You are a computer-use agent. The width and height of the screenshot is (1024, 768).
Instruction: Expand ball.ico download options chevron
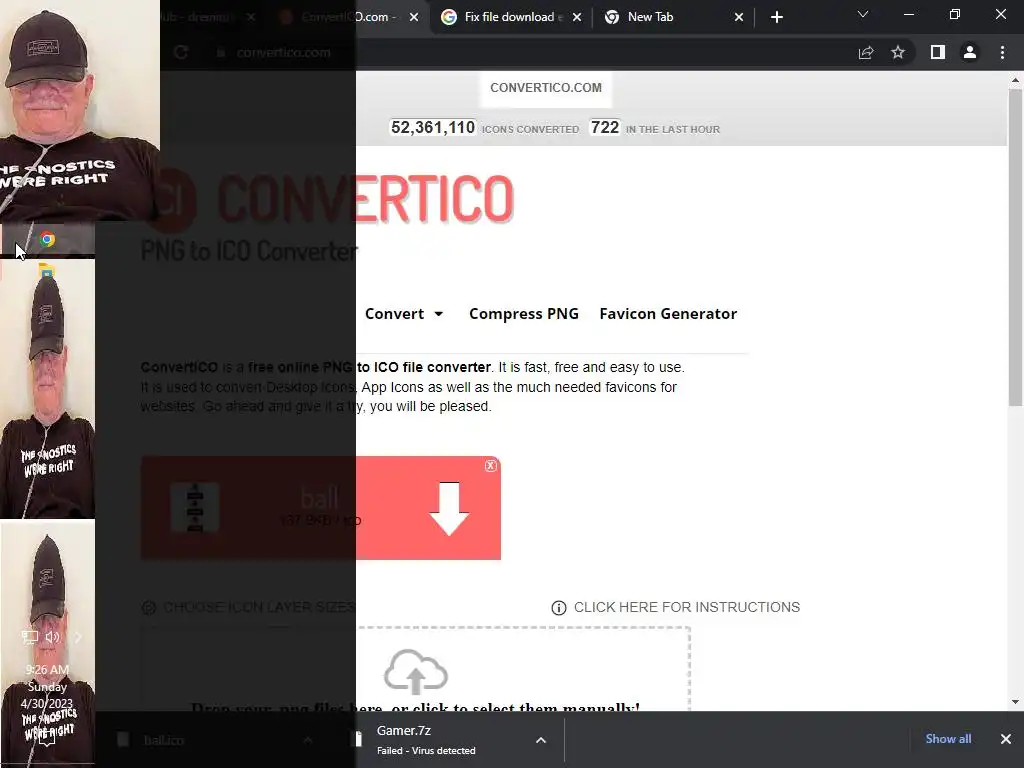click(x=308, y=740)
